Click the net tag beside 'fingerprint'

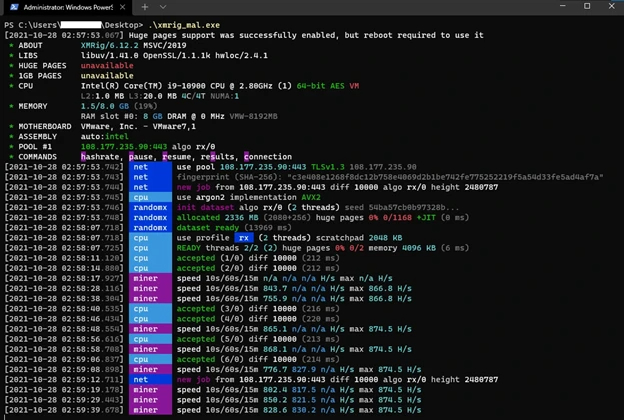pyautogui.click(x=140, y=176)
